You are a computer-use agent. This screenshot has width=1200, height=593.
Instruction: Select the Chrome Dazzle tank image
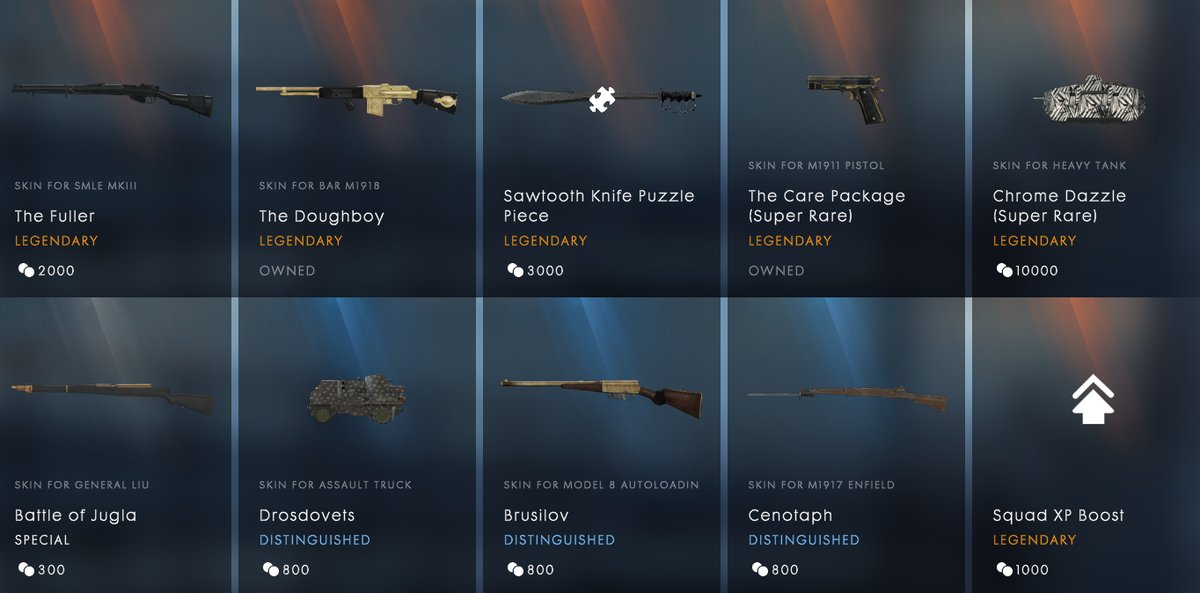[x=1088, y=99]
